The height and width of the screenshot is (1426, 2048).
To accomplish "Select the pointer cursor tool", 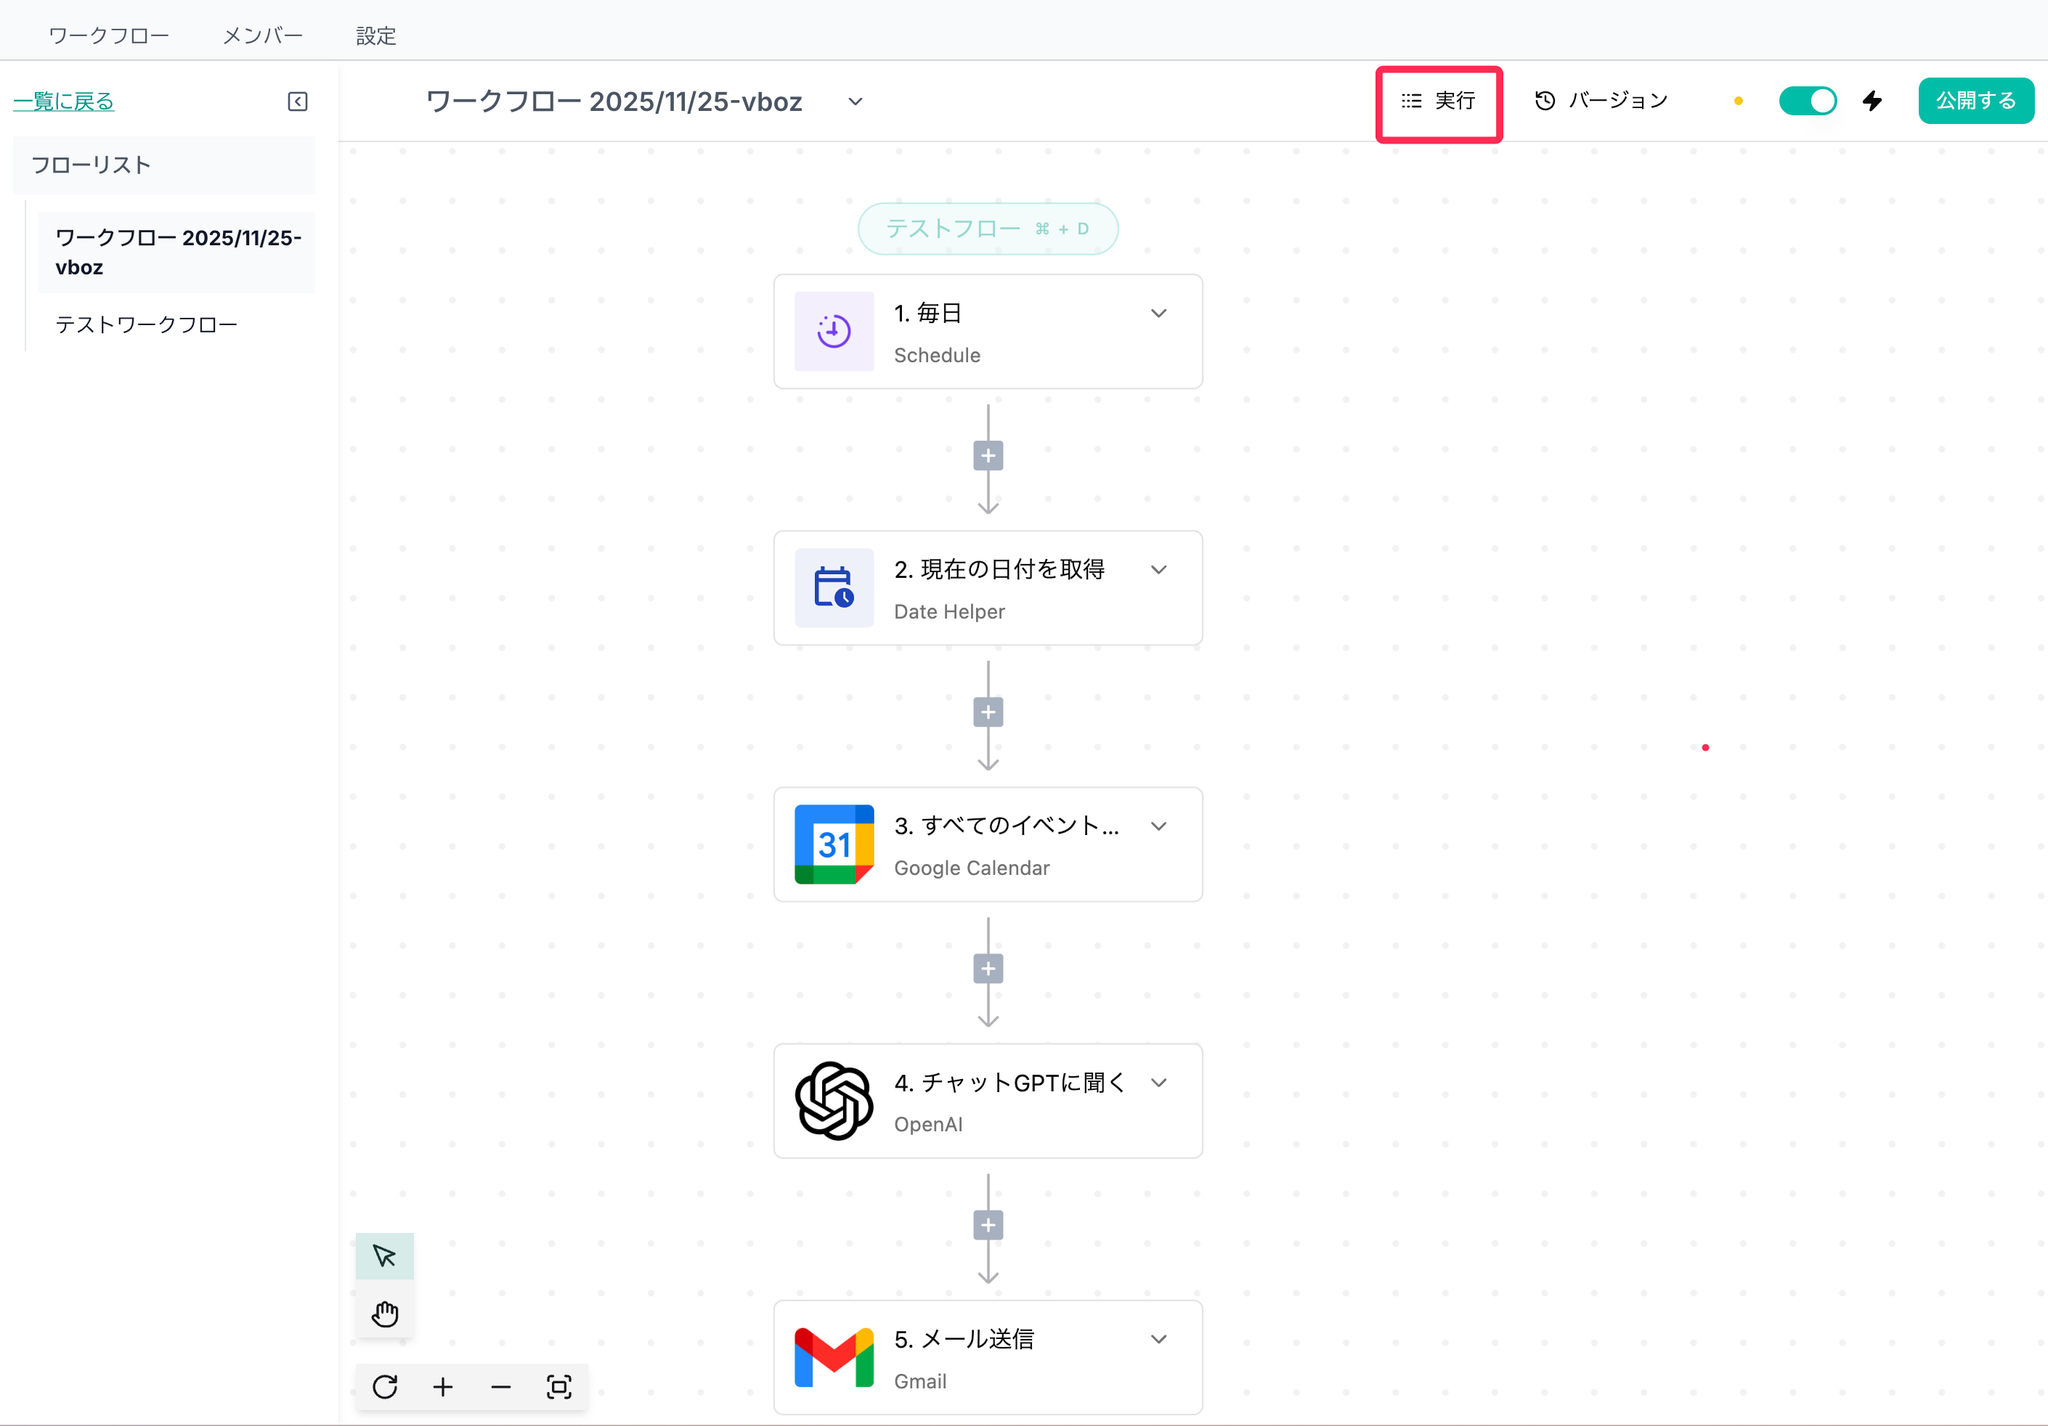I will point(384,1256).
